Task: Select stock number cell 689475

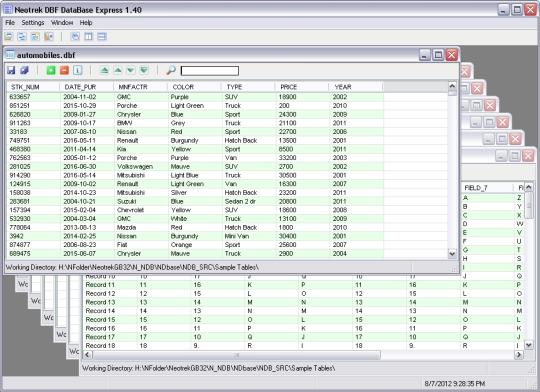Action: pyautogui.click(x=33, y=254)
